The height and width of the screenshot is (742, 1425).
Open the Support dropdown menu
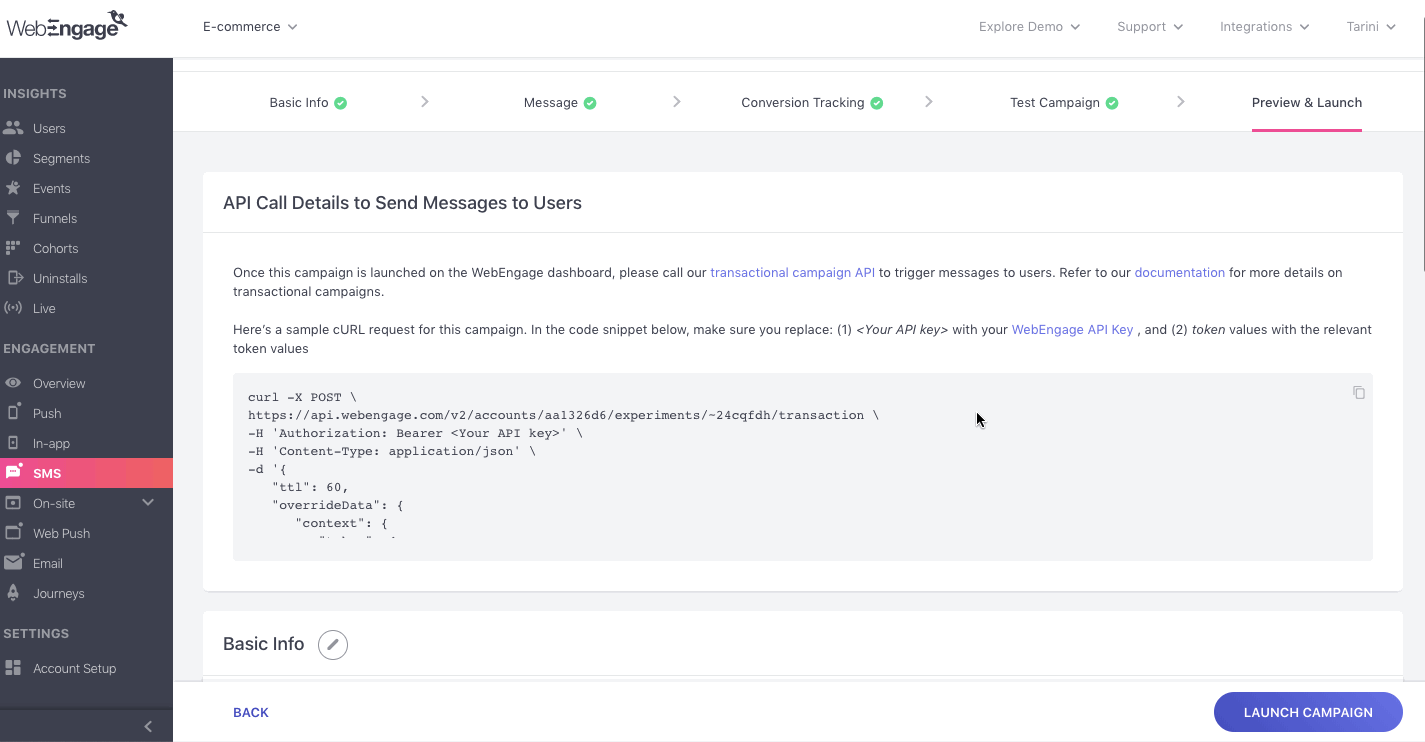click(x=1150, y=27)
